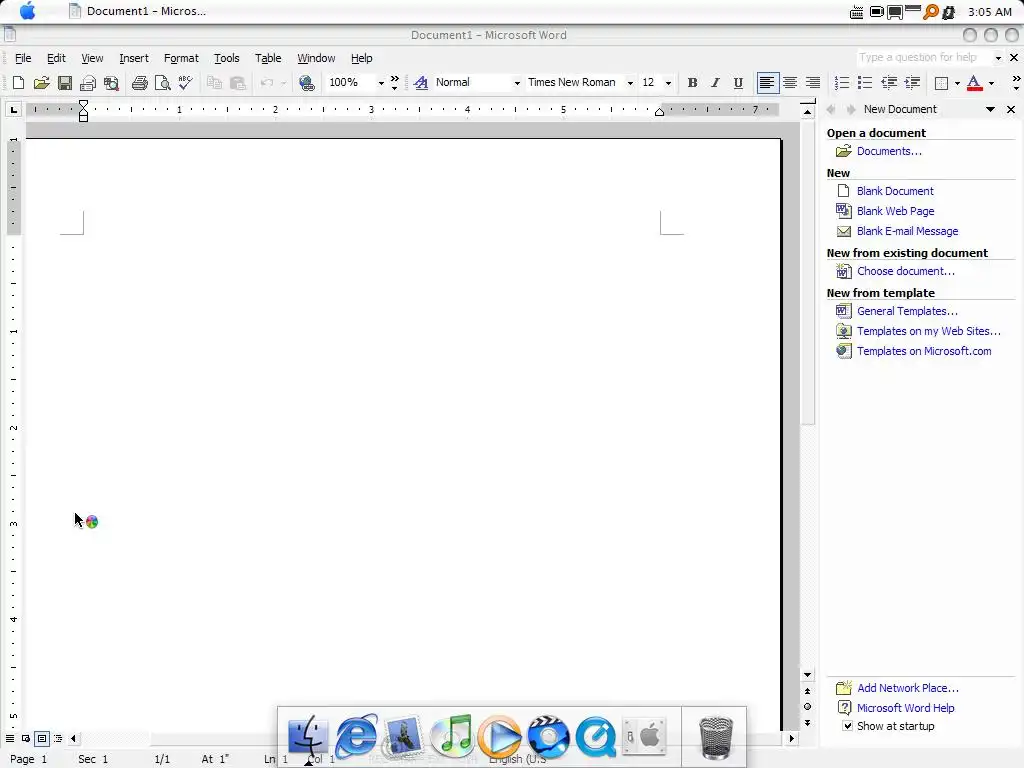Viewport: 1024px width, 768px height.
Task: Open the Times New Roman font dropdown
Action: coord(630,83)
